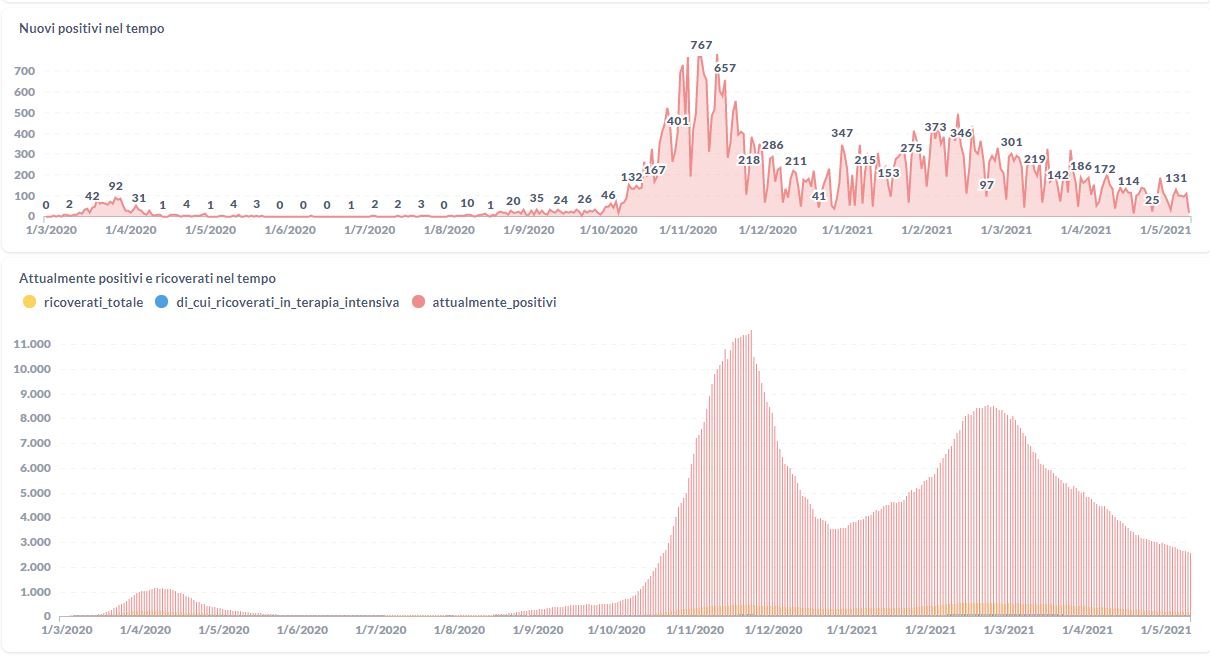The image size is (1210, 657).
Task: Click the 657 data point label
Action: [x=725, y=68]
